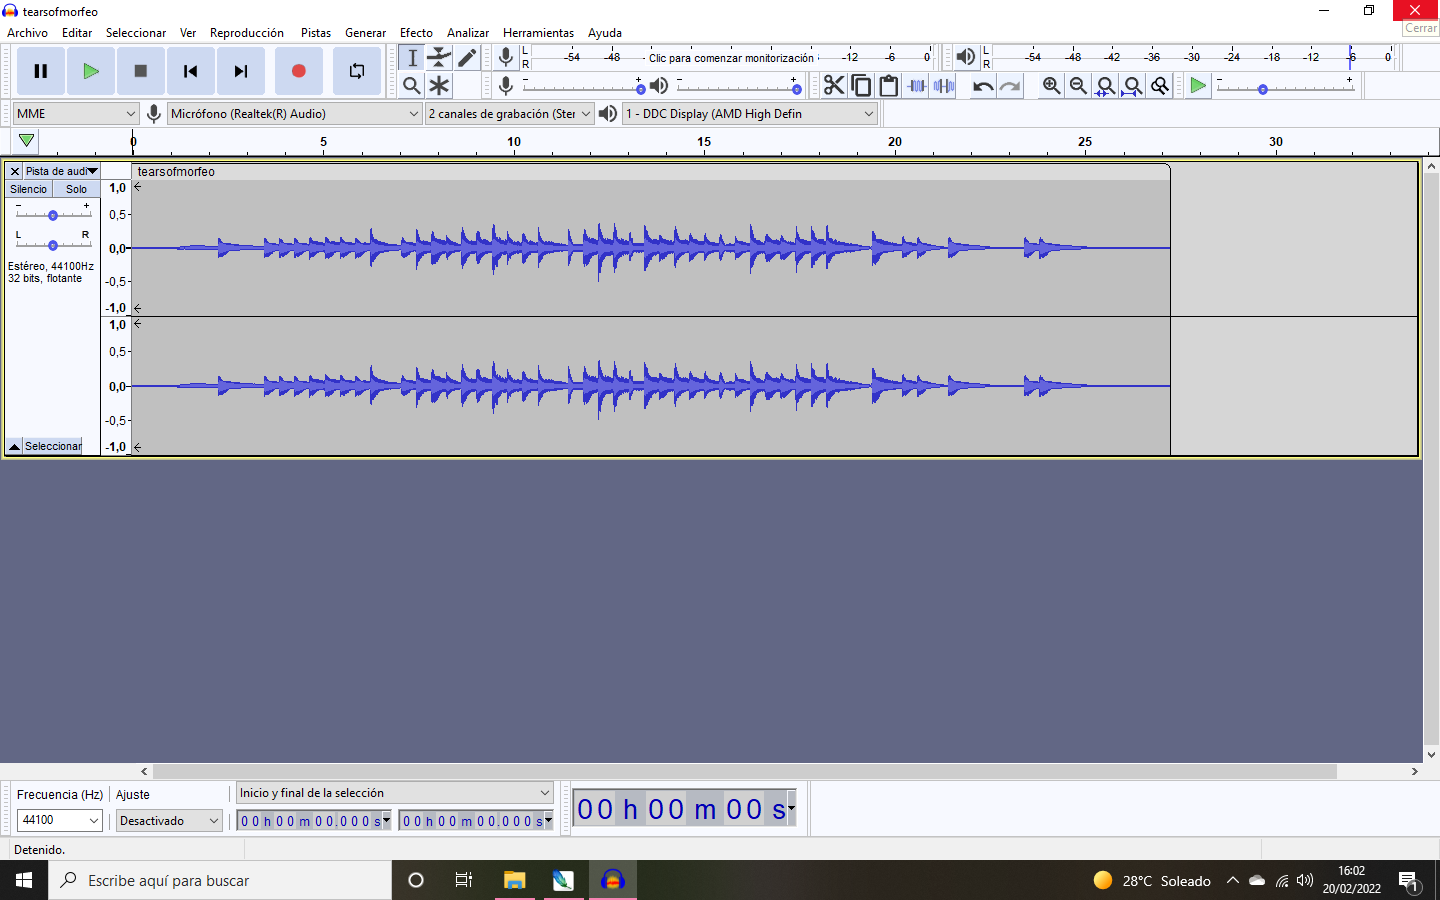Screen dimensions: 1440x900
Task: Click the Zoom Out magnifier
Action: (1078, 86)
